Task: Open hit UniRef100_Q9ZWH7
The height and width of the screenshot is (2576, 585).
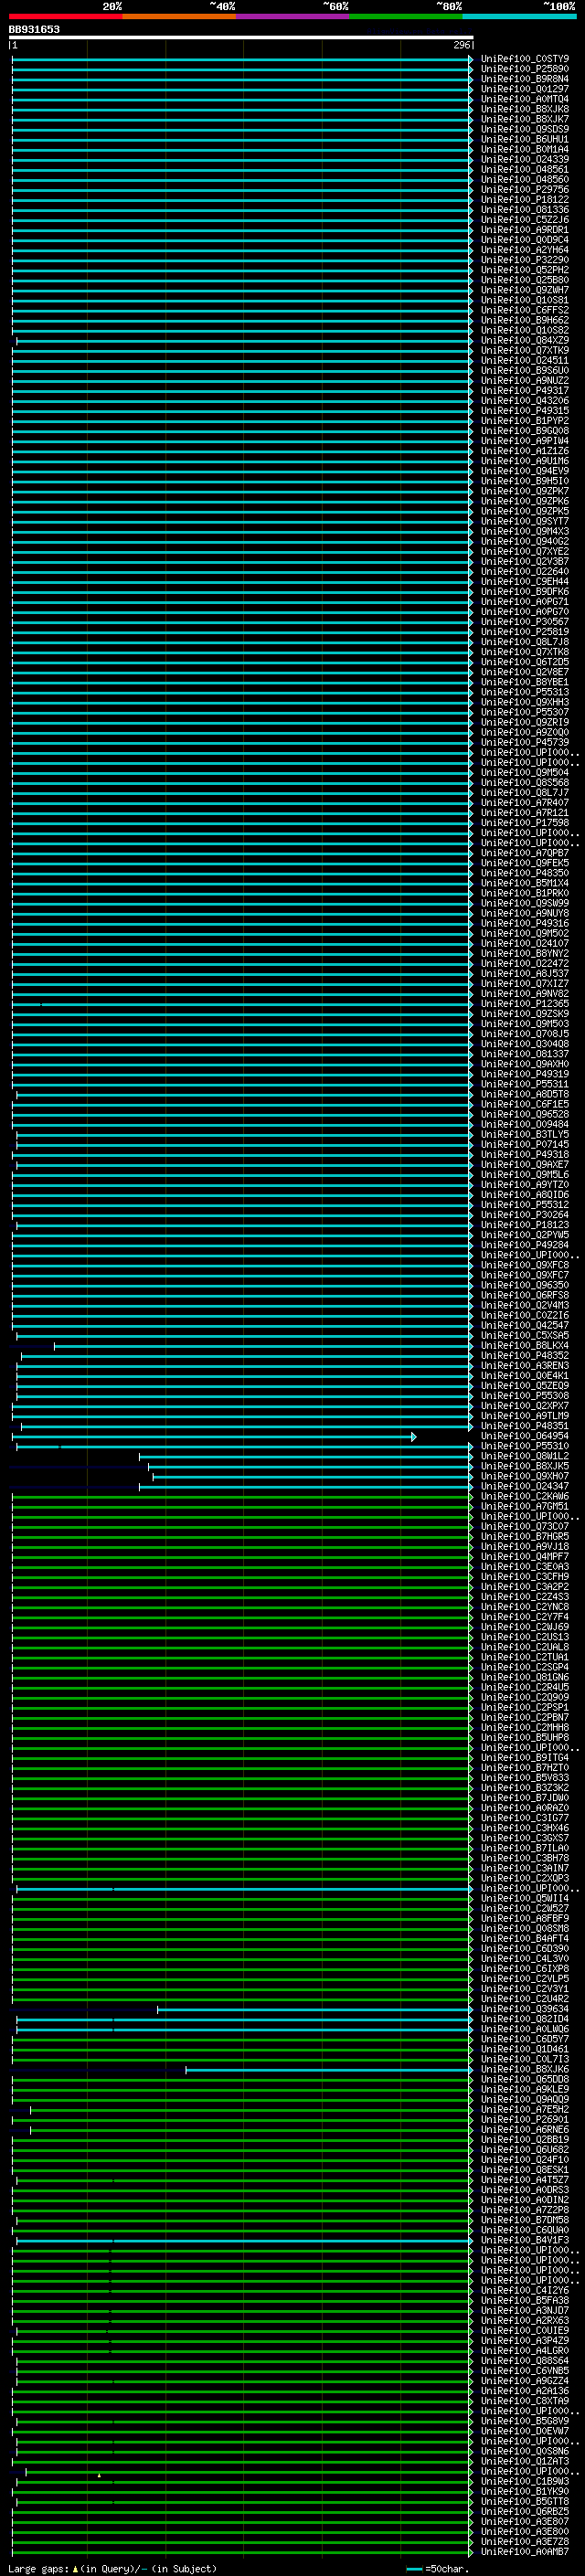Action: 525,290
